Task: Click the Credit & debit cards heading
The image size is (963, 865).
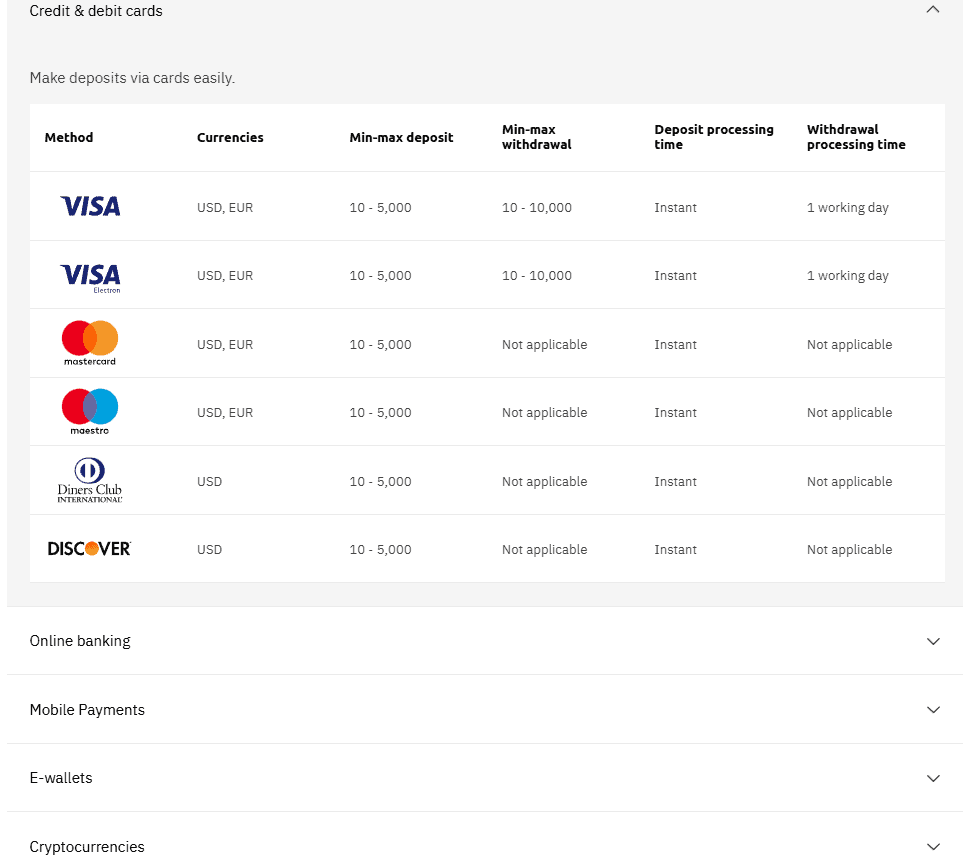Action: 96,11
